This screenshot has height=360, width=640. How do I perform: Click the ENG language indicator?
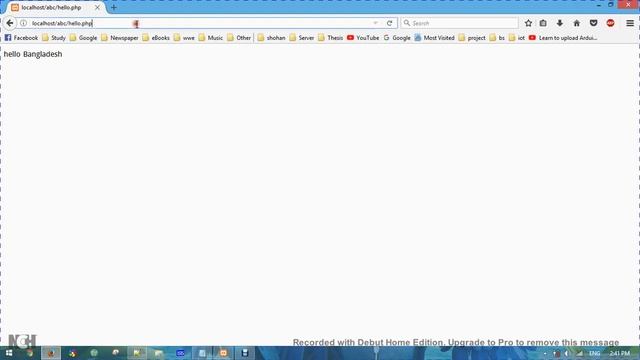pyautogui.click(x=595, y=353)
